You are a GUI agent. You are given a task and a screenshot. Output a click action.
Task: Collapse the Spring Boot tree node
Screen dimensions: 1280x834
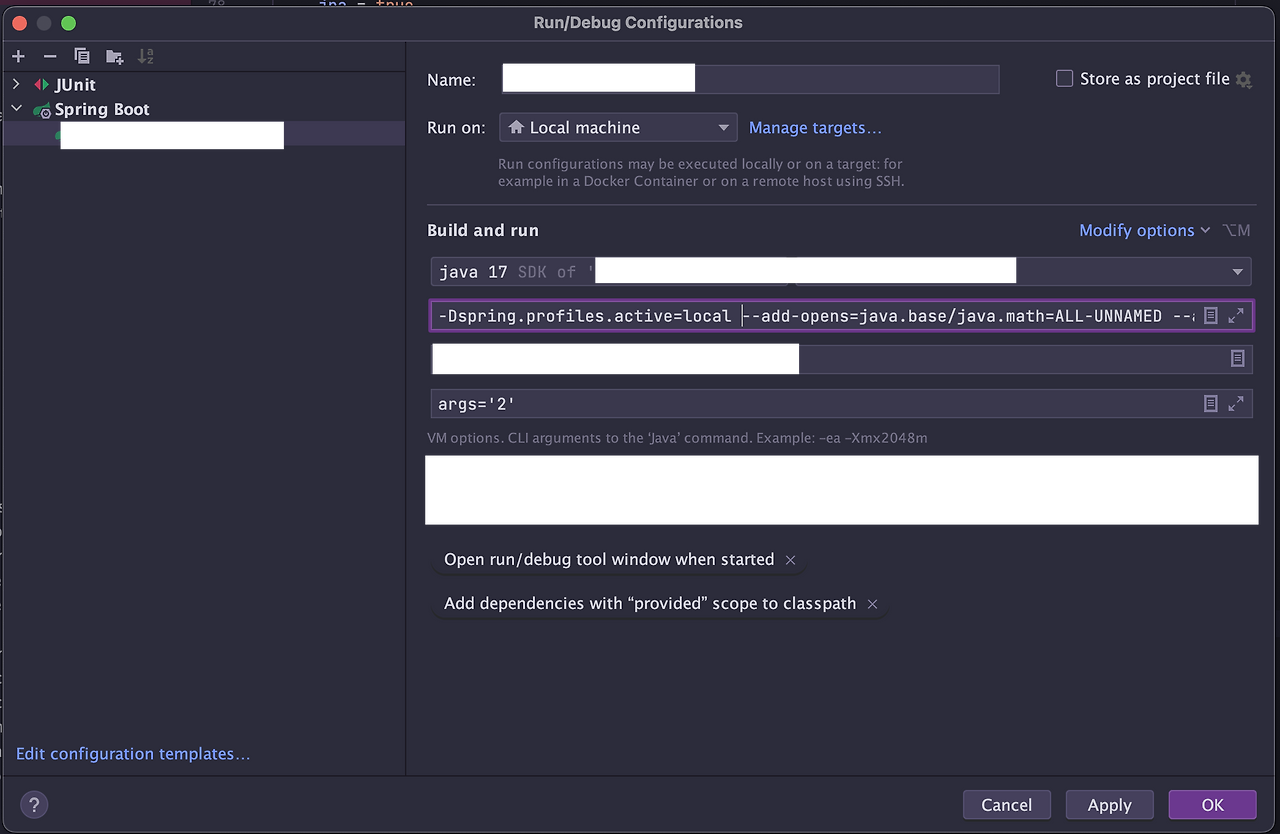tap(16, 109)
